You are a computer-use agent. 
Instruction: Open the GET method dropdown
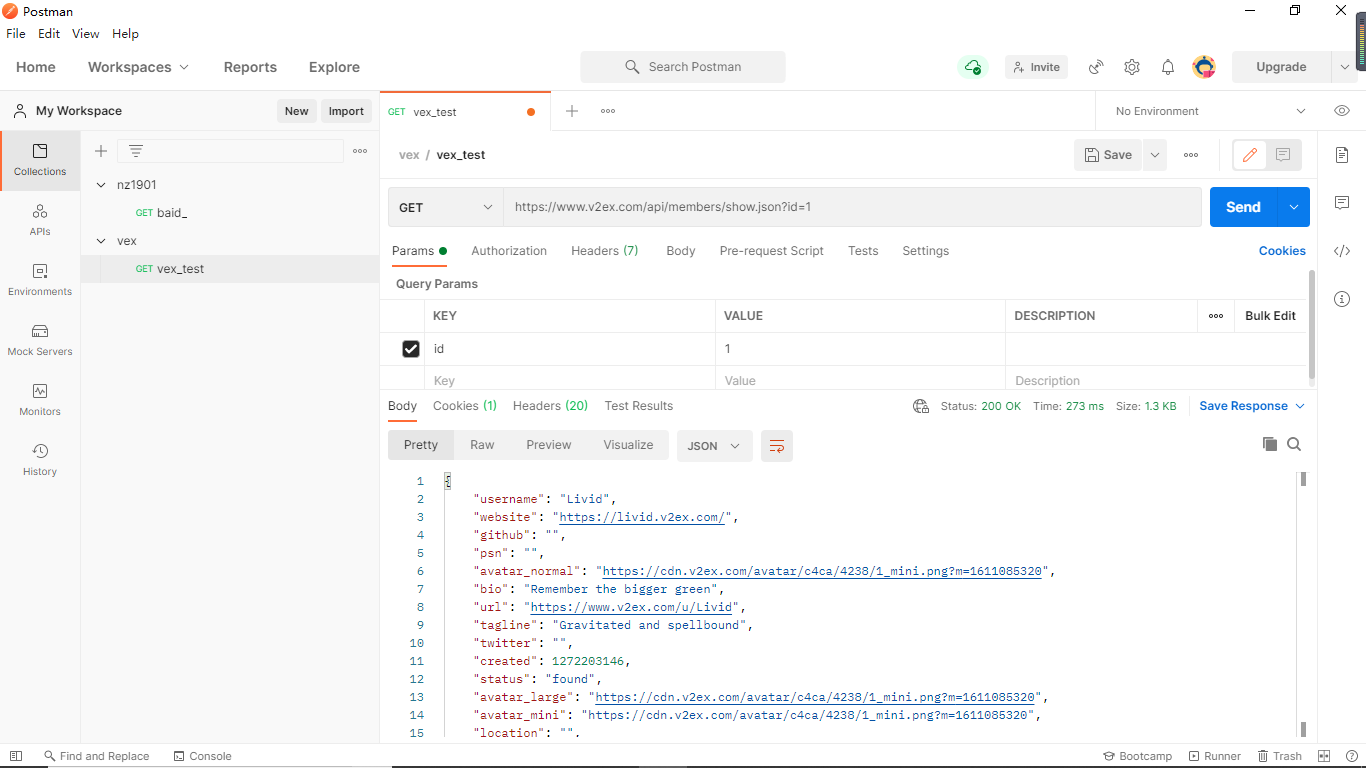445,207
